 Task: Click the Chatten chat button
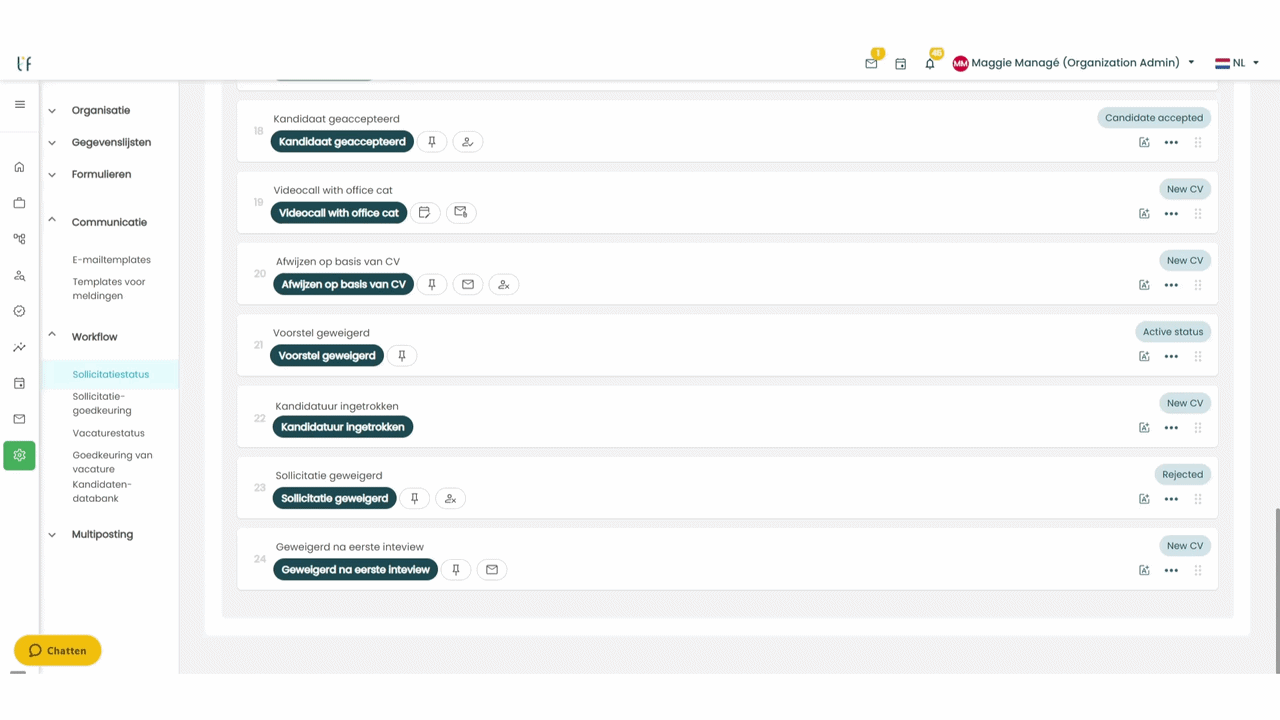tap(58, 651)
